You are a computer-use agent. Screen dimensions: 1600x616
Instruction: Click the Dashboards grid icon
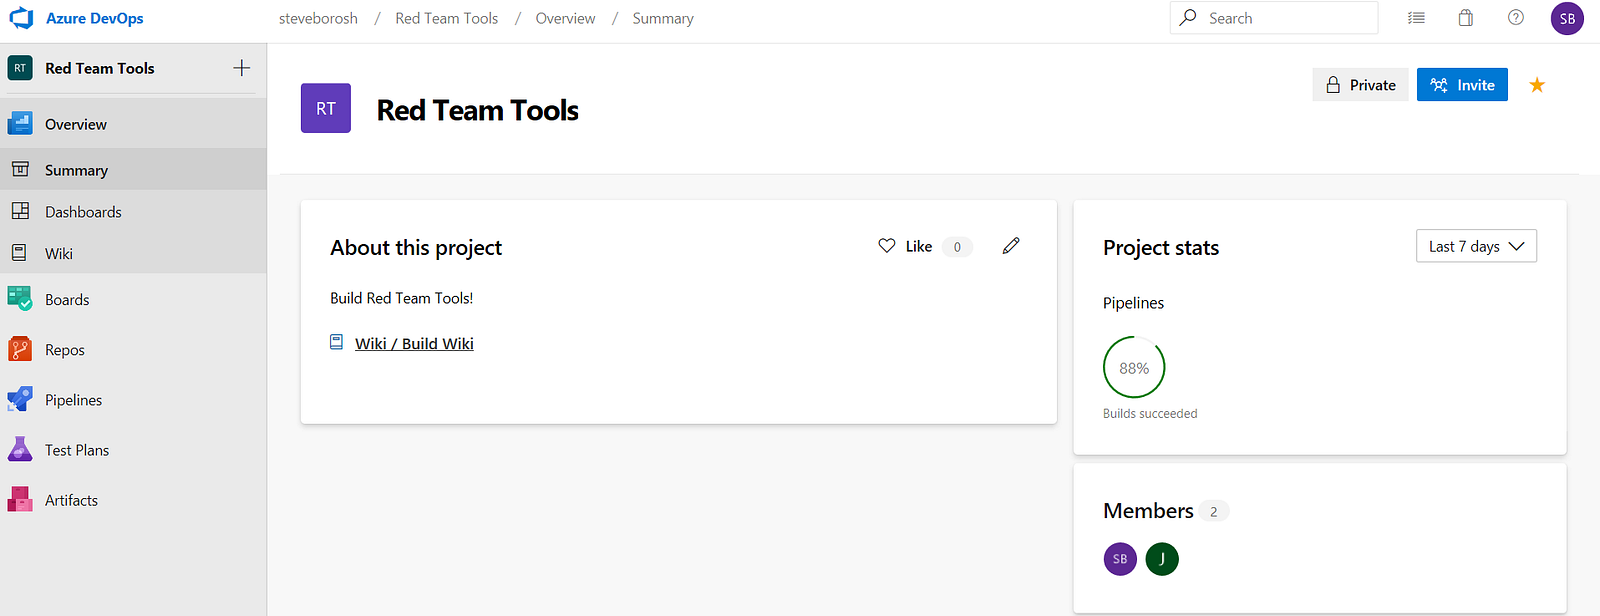(x=20, y=211)
